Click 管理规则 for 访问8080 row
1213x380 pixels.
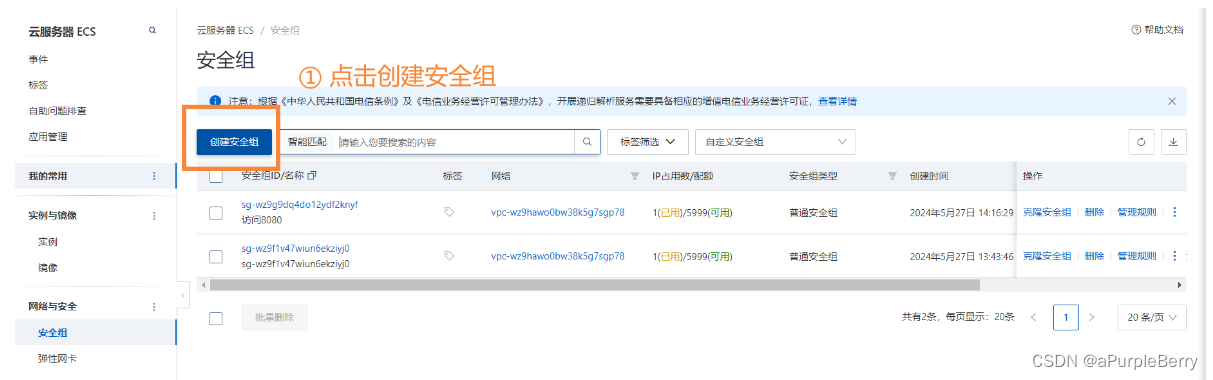(x=1136, y=212)
